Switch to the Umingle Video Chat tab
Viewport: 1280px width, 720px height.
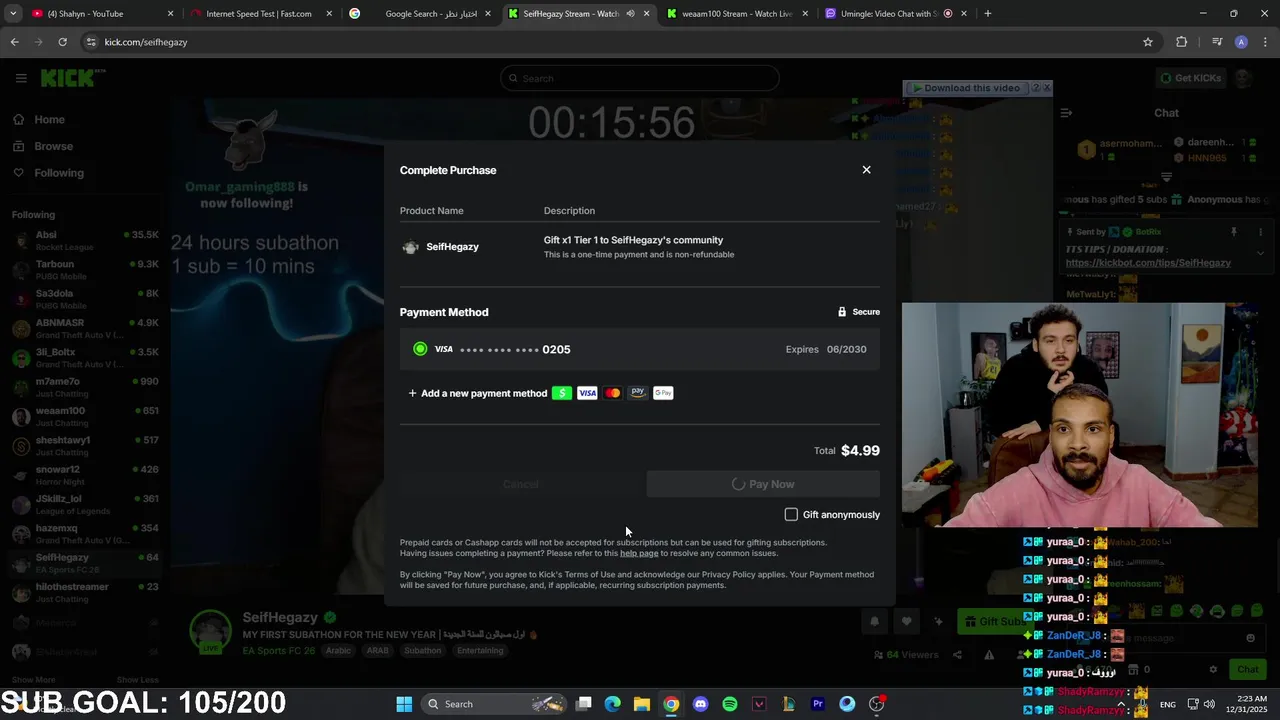pos(895,14)
